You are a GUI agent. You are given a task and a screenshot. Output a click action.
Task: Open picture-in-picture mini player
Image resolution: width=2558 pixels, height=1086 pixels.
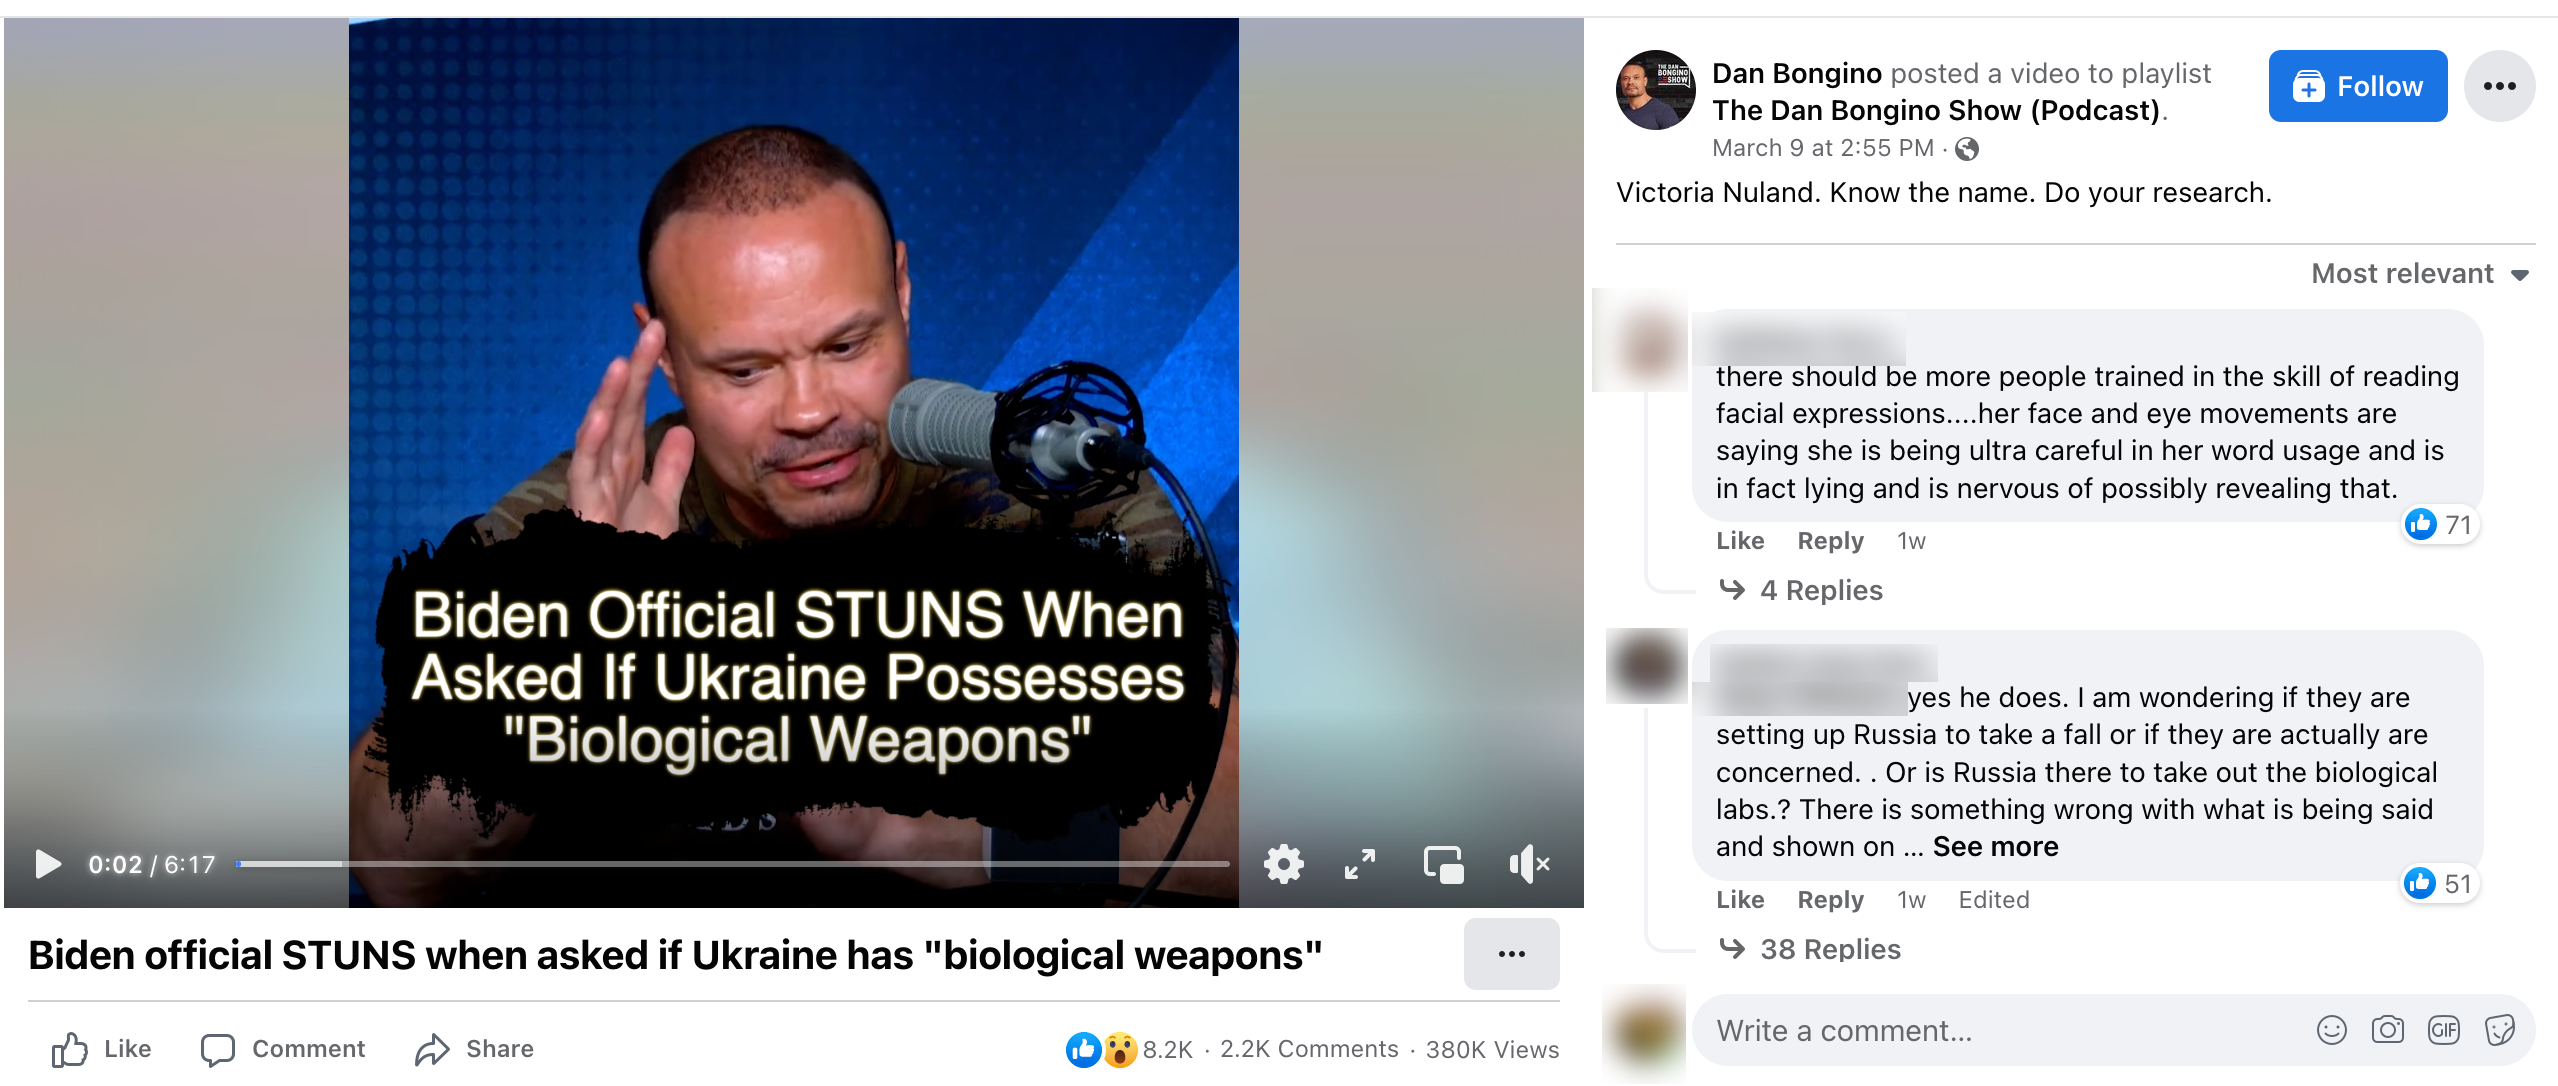1443,864
